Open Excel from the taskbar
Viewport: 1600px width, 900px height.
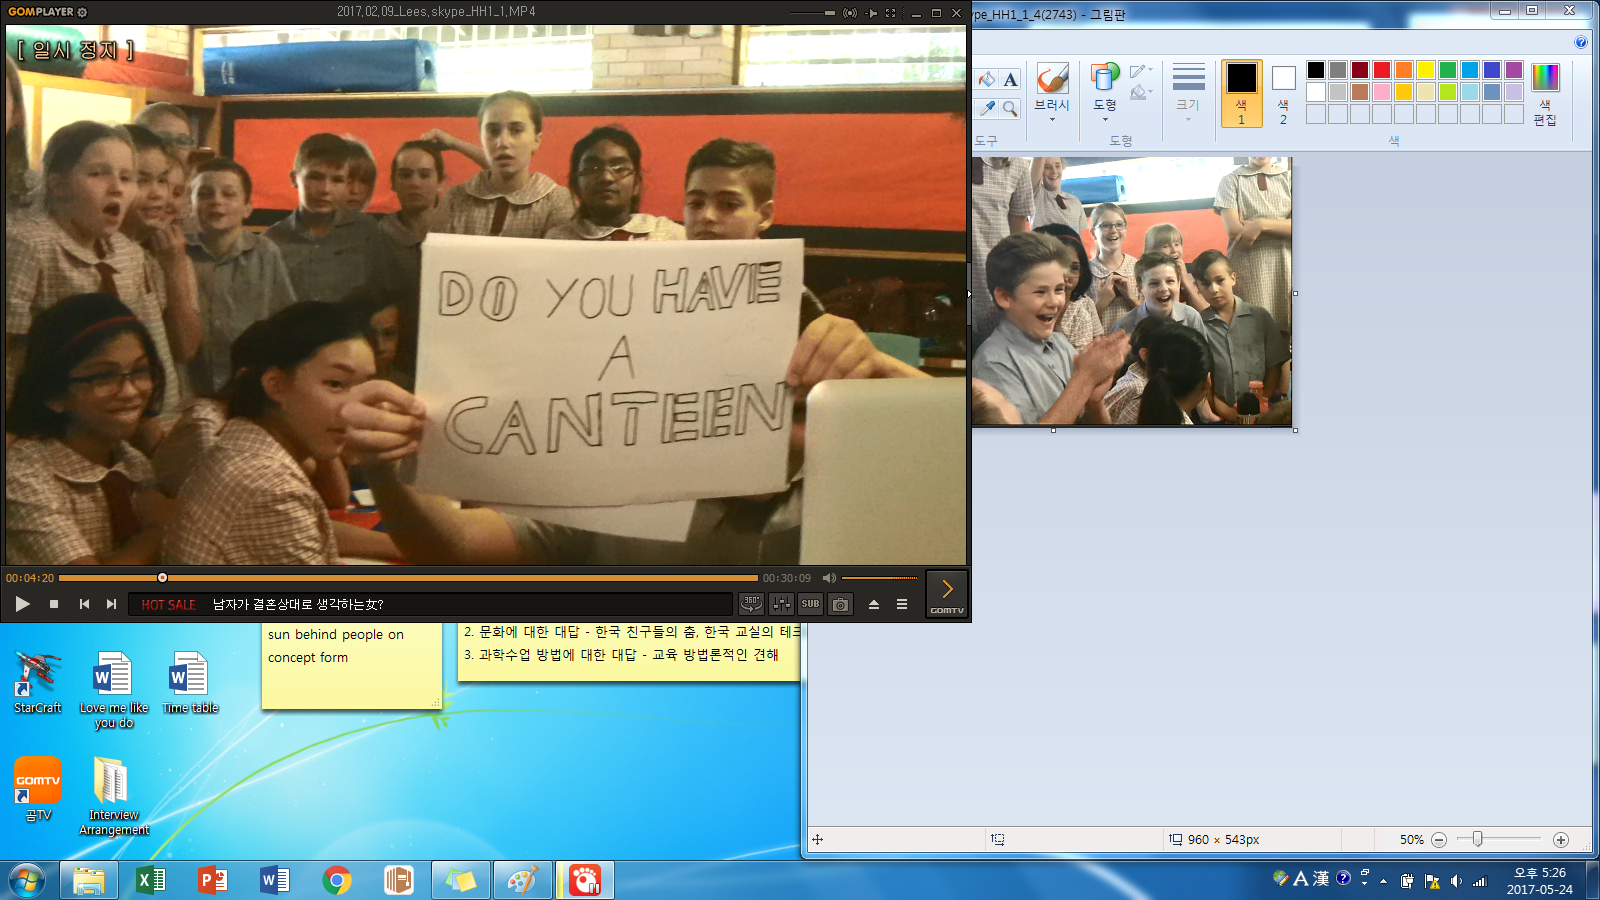[x=151, y=881]
